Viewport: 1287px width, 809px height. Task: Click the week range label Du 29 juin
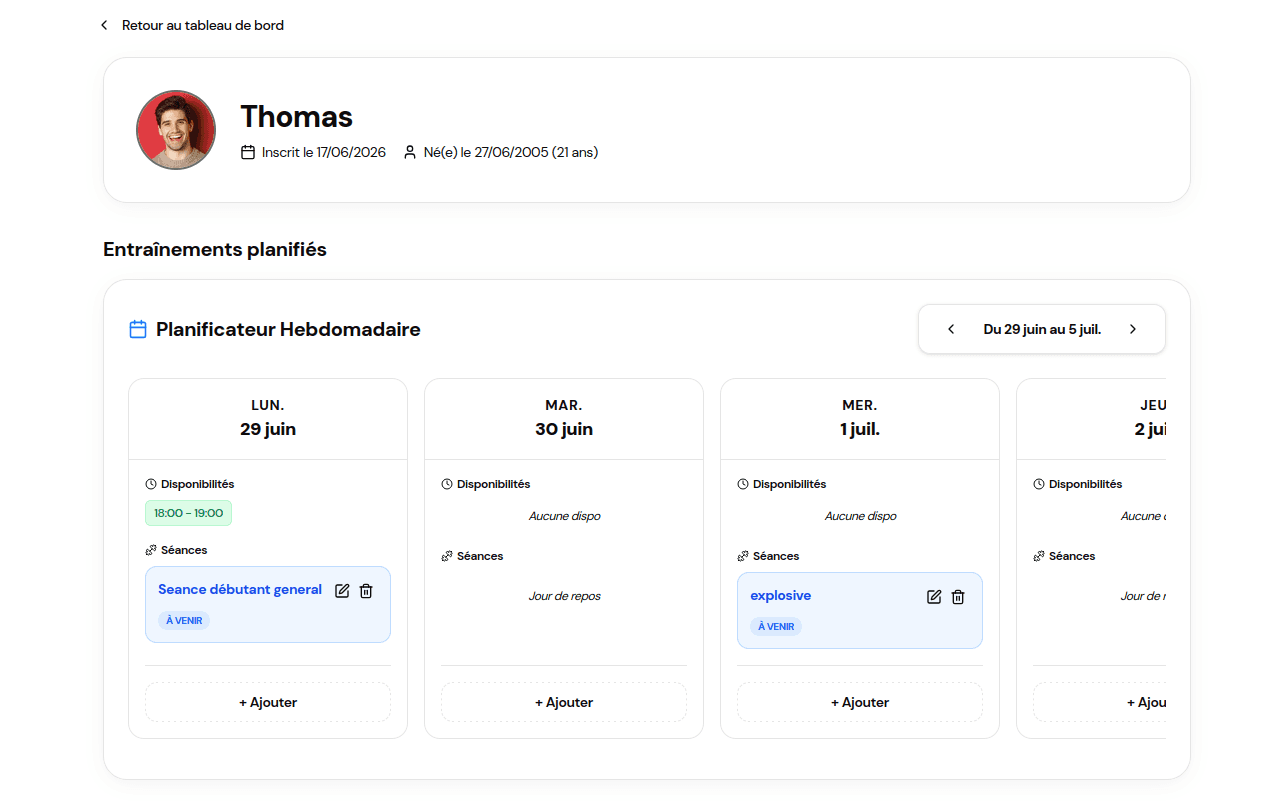[1042, 329]
